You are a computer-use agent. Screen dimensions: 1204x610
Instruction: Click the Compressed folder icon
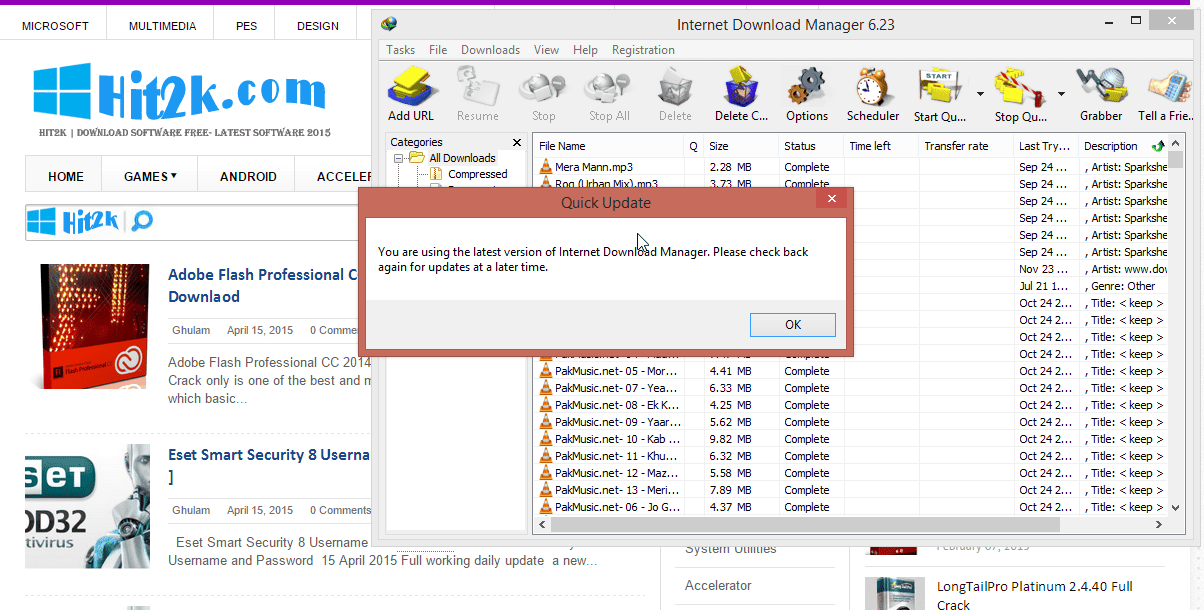point(436,174)
